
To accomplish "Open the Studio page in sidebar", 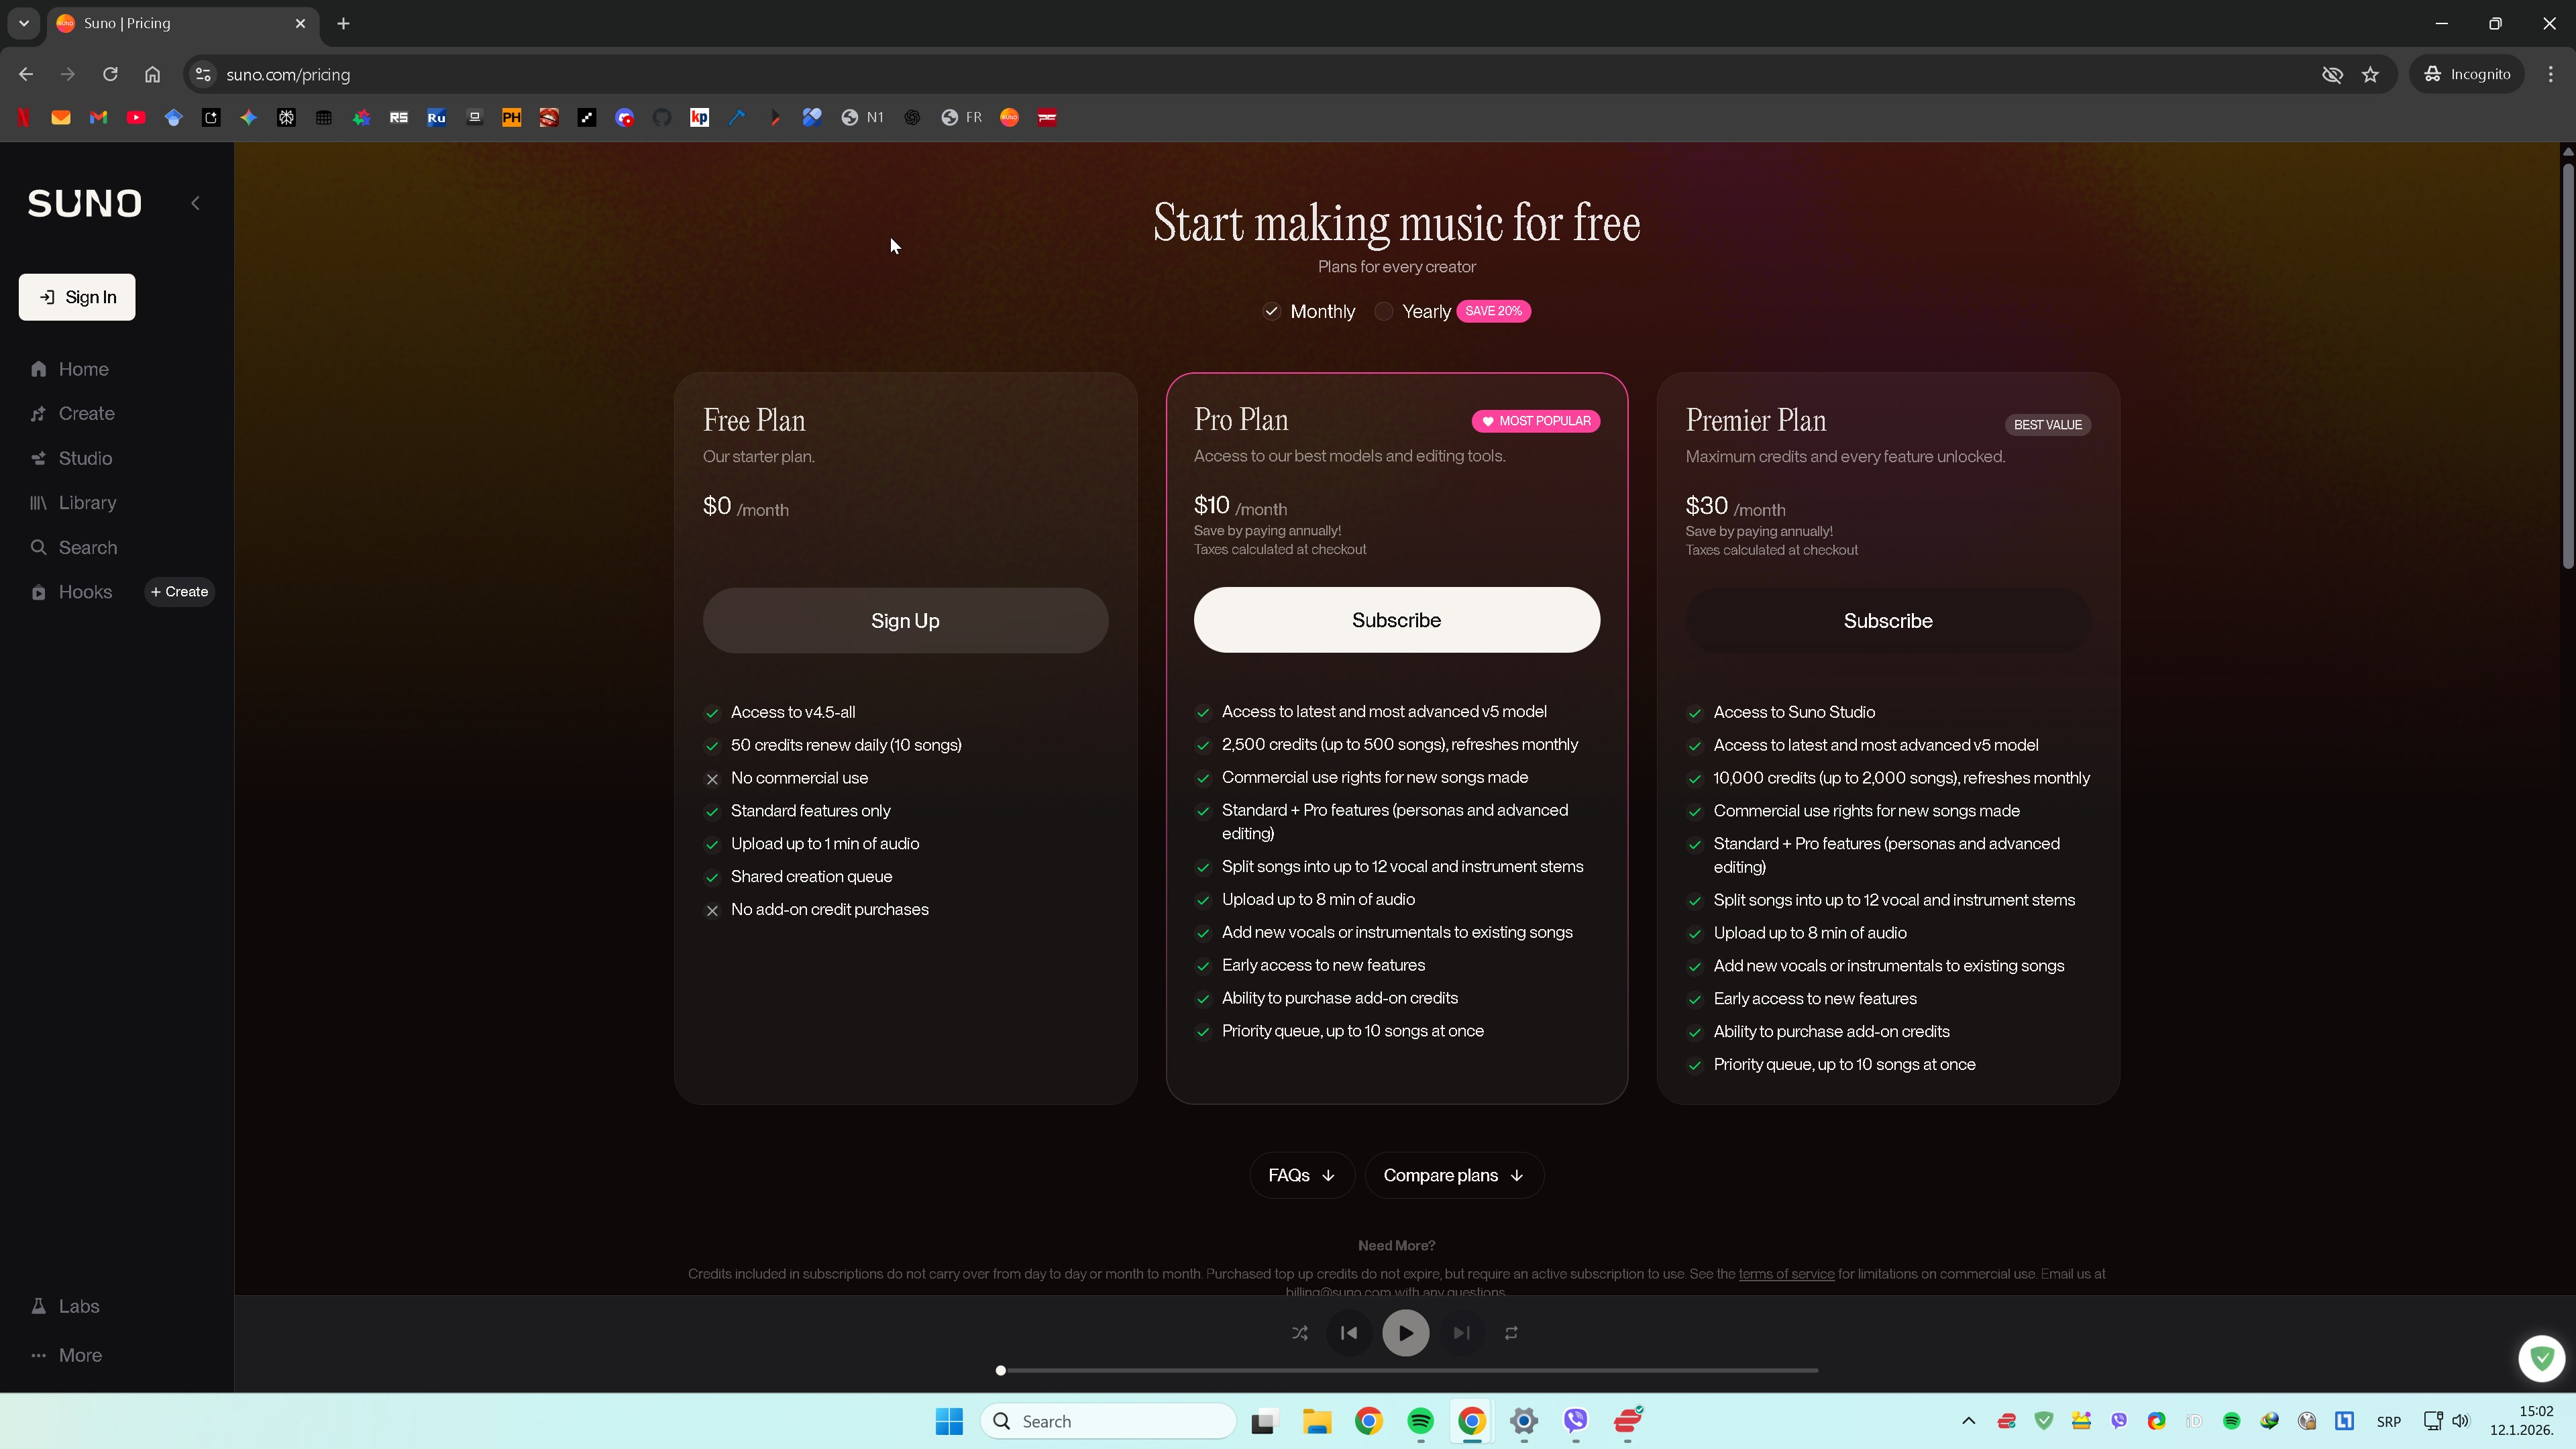I will coord(85,458).
